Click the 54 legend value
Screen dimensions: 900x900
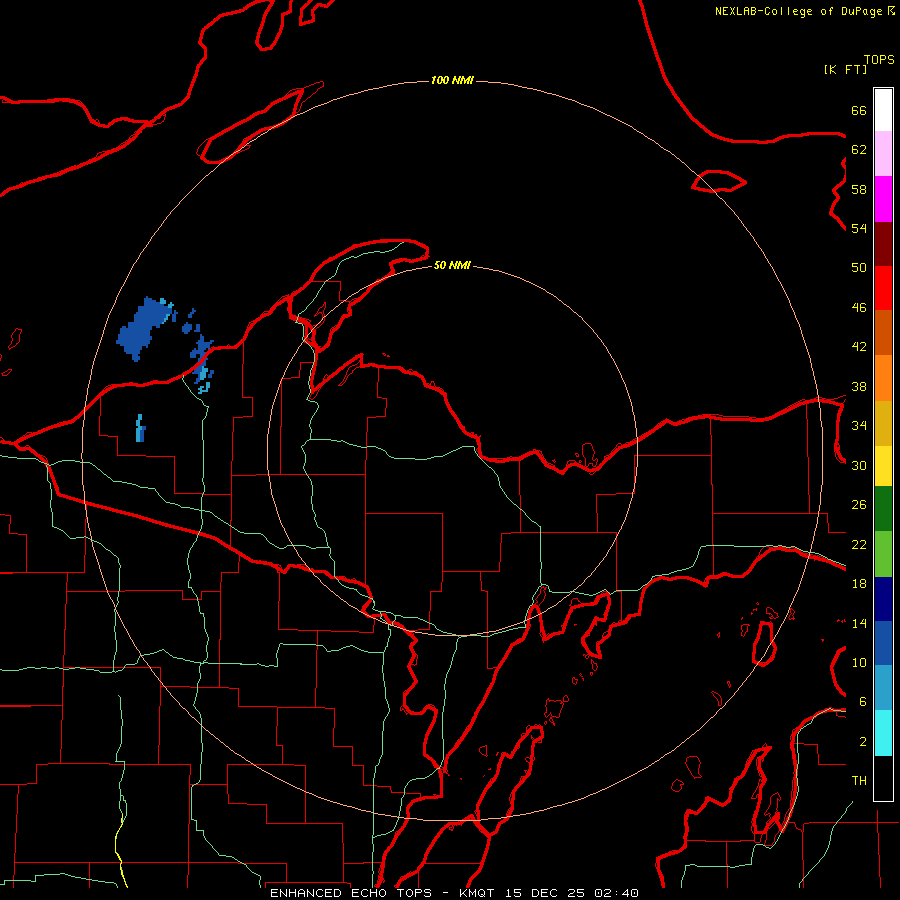pyautogui.click(x=859, y=228)
